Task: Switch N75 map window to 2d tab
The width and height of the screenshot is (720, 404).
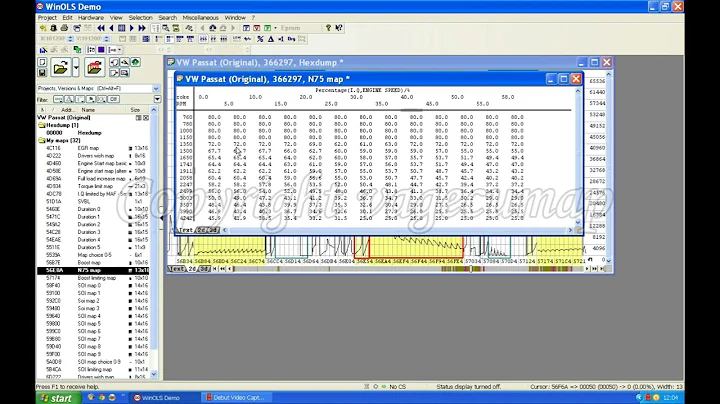Action: pos(201,230)
